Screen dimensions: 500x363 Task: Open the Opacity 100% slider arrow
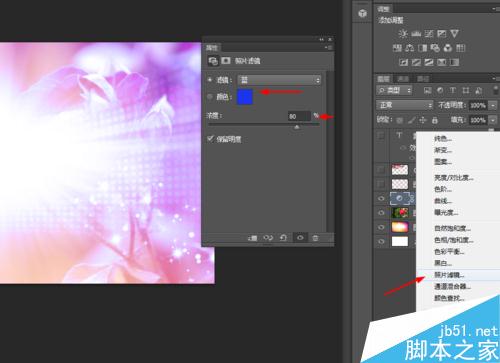[x=493, y=106]
